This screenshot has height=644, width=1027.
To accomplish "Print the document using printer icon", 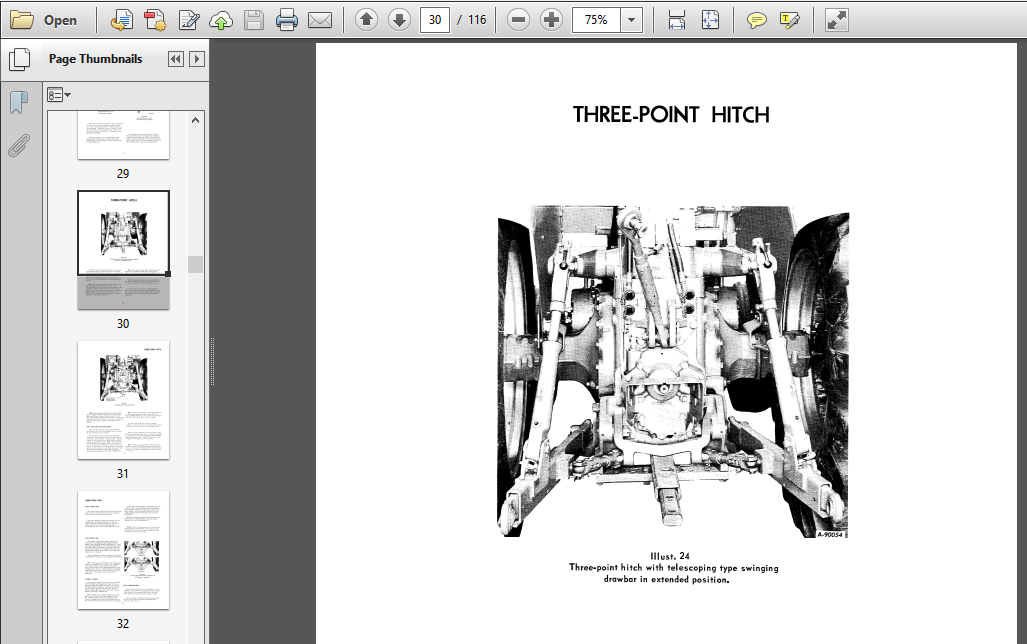I will [x=287, y=20].
